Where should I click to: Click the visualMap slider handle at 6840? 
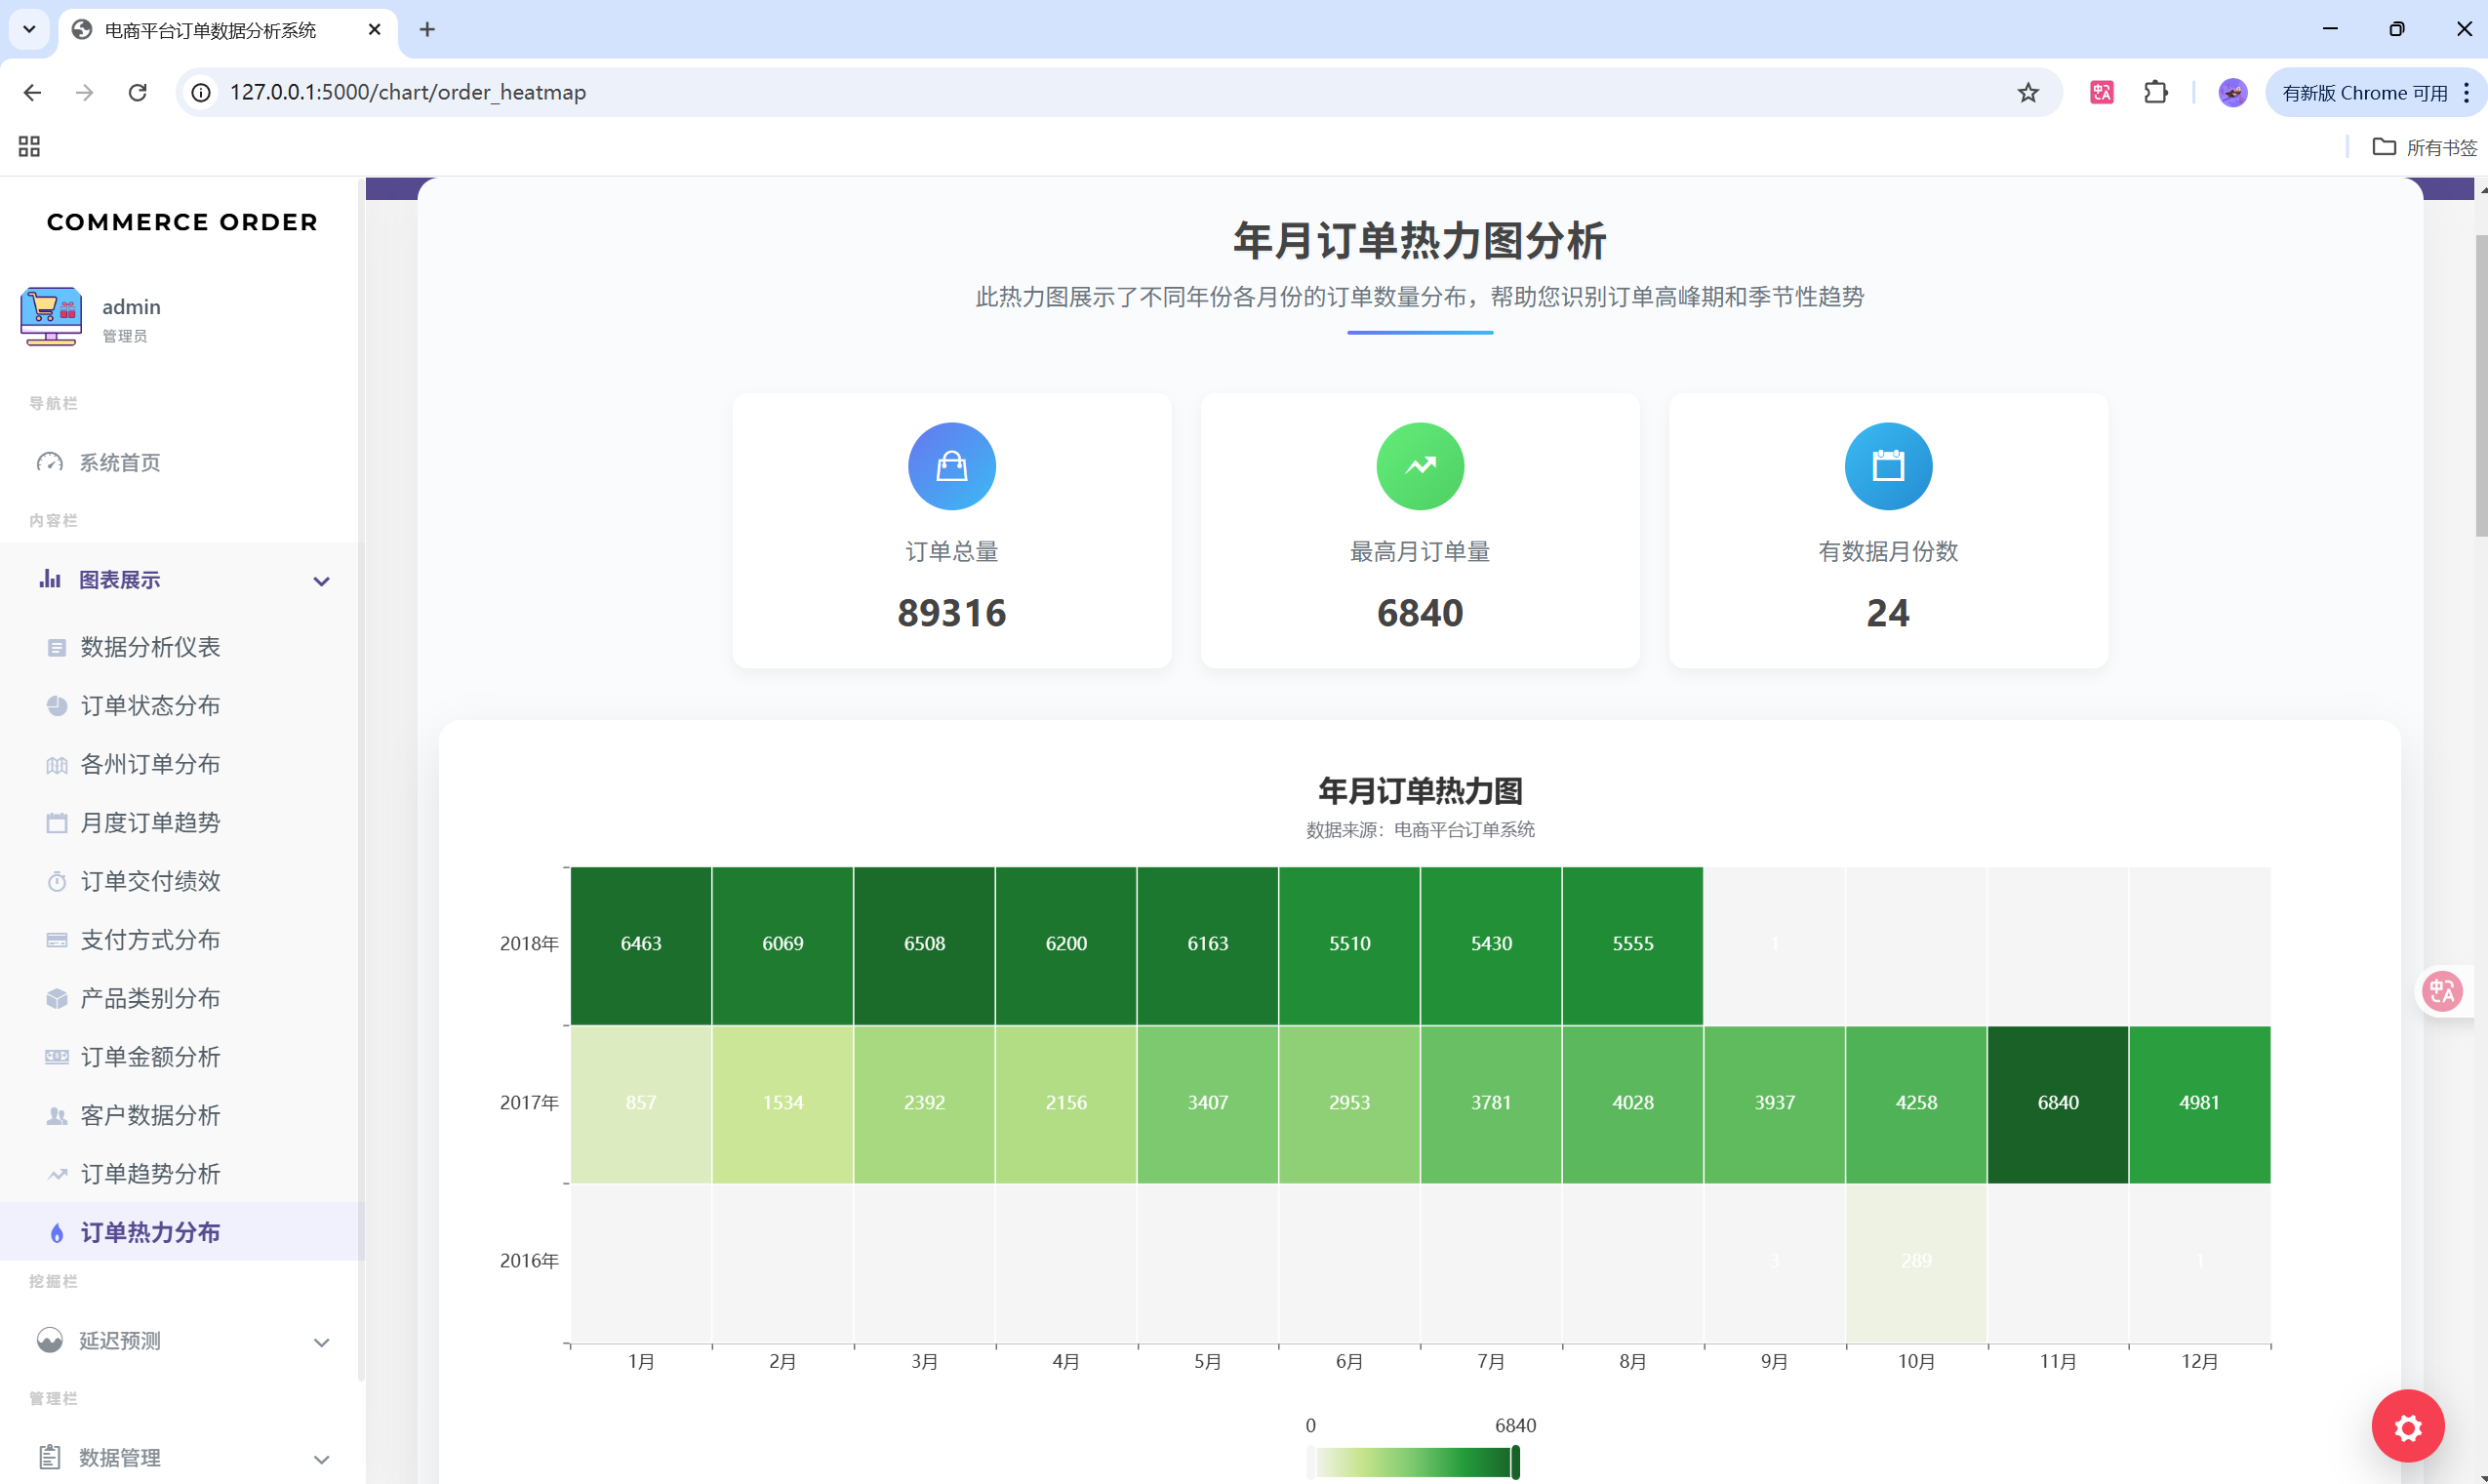tap(1515, 1462)
